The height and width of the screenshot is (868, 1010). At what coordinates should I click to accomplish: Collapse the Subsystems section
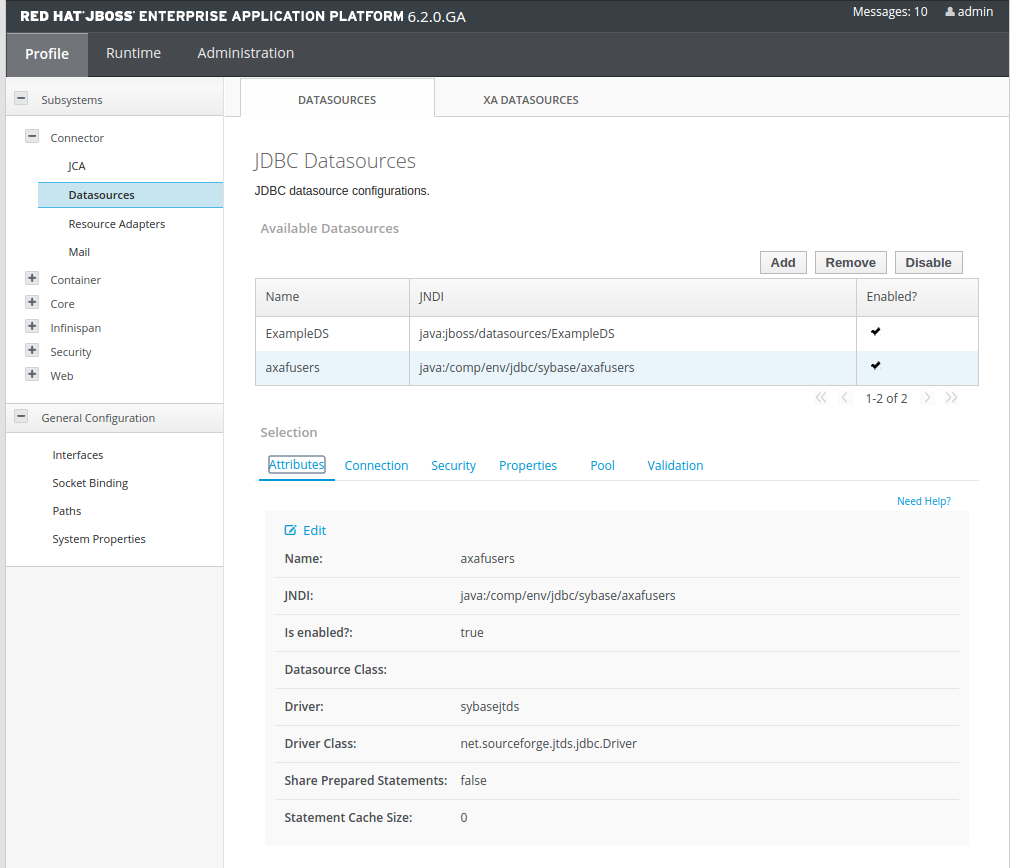21,99
